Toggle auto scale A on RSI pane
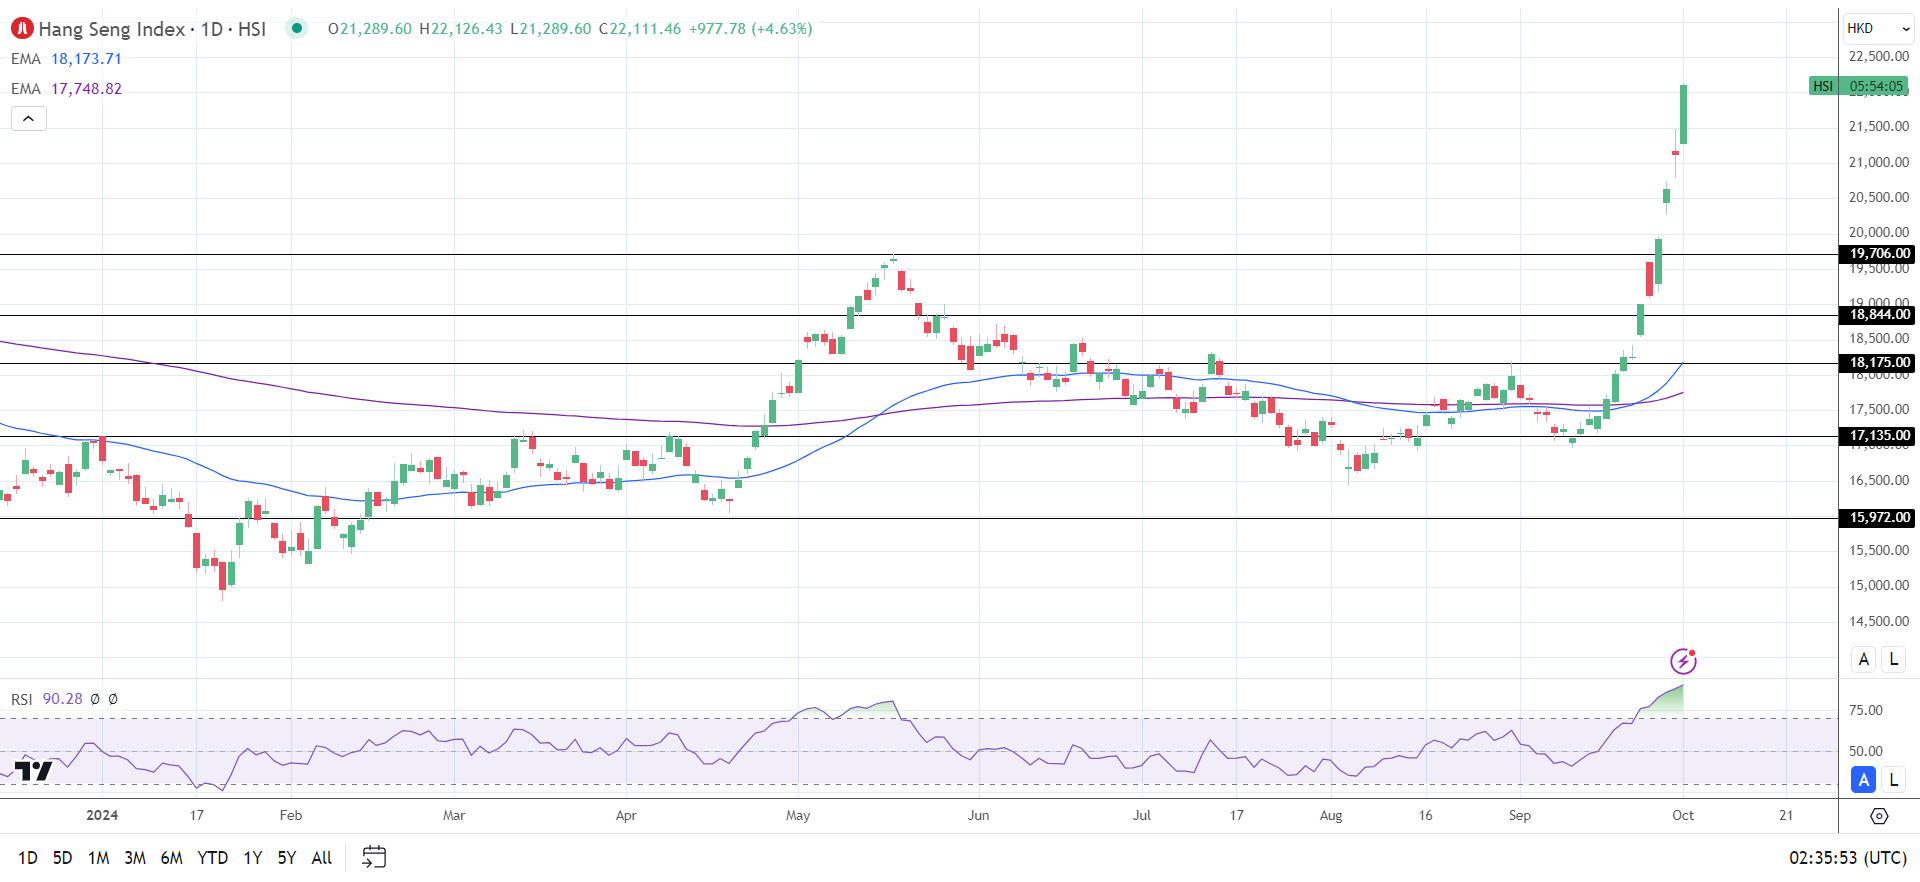The width and height of the screenshot is (1920, 882). 1864,780
